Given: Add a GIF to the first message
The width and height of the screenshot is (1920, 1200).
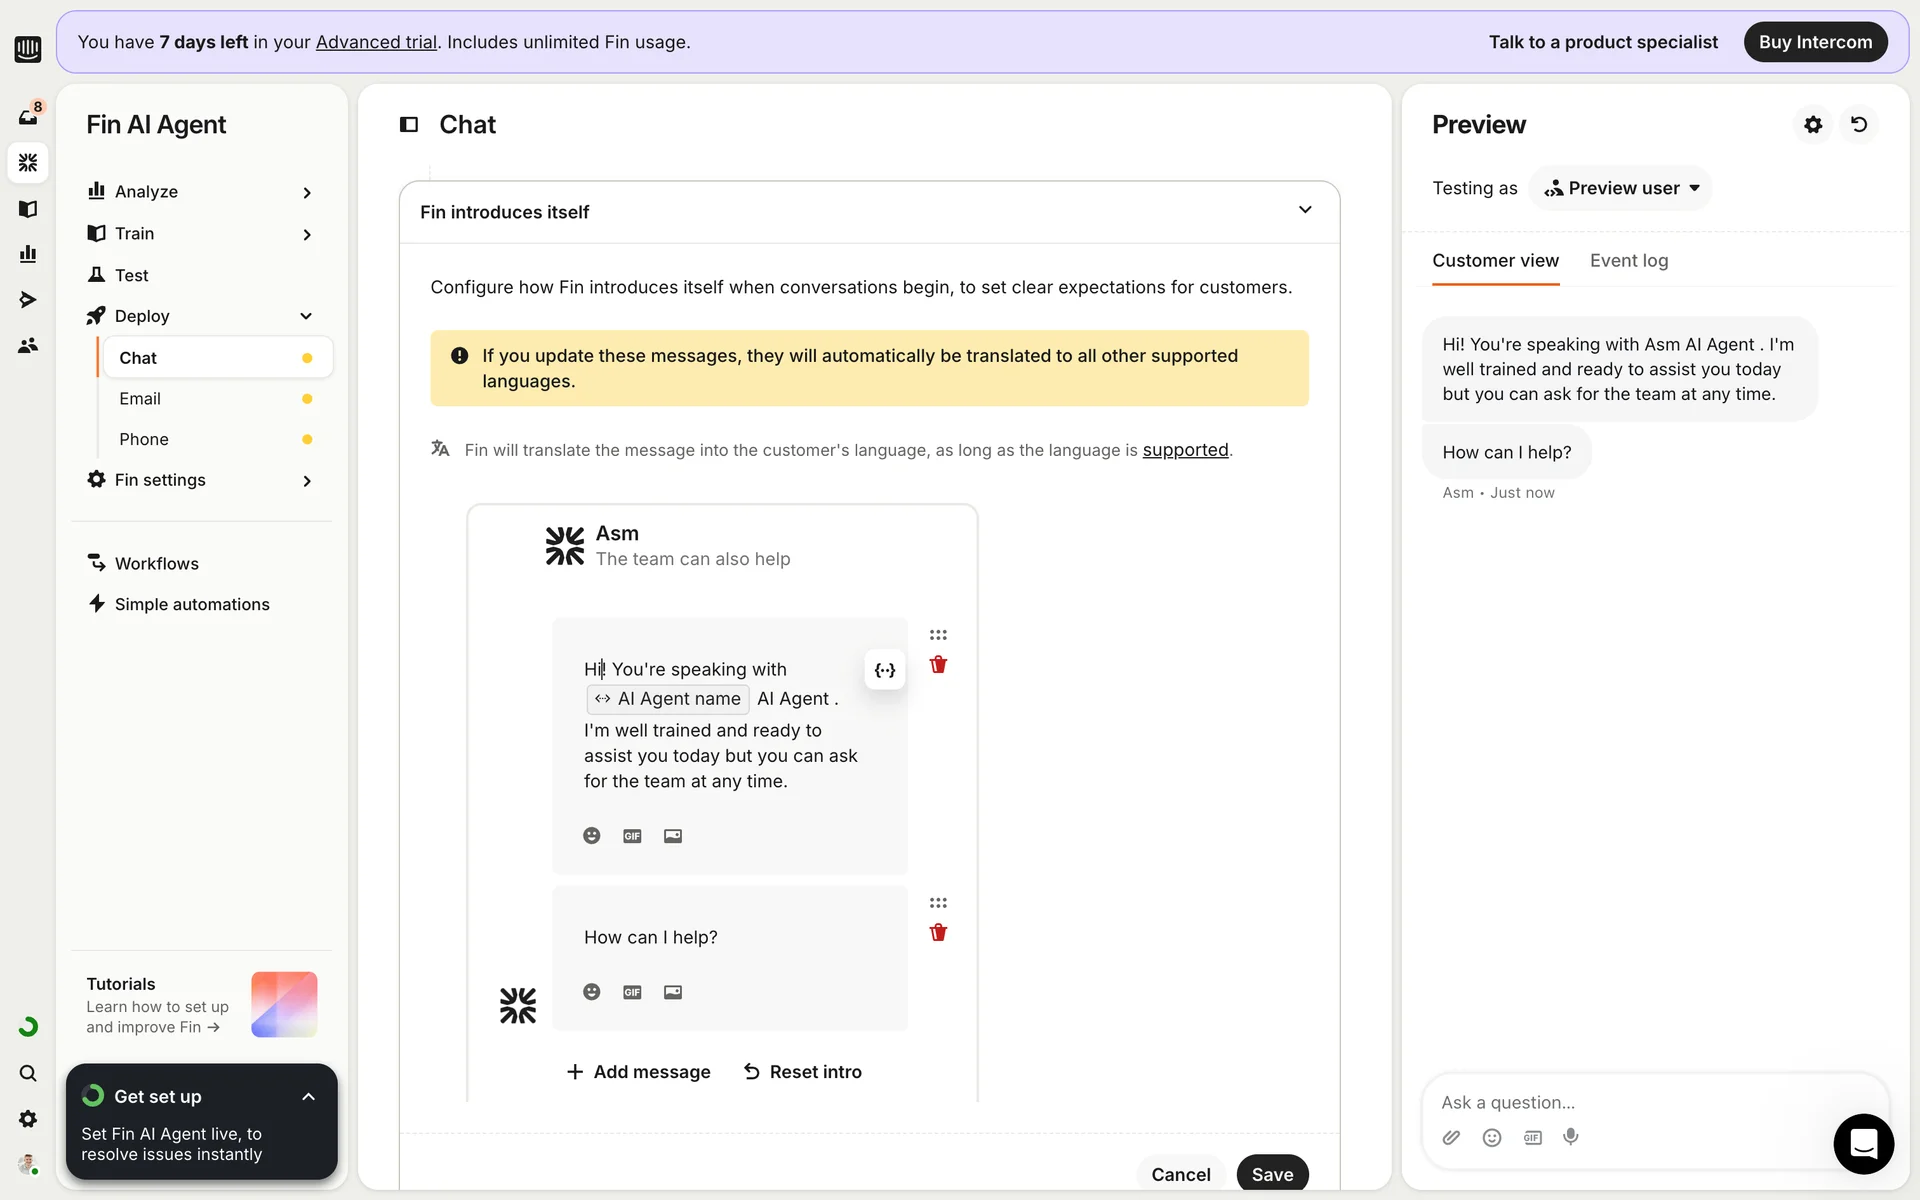Looking at the screenshot, I should click(x=632, y=836).
